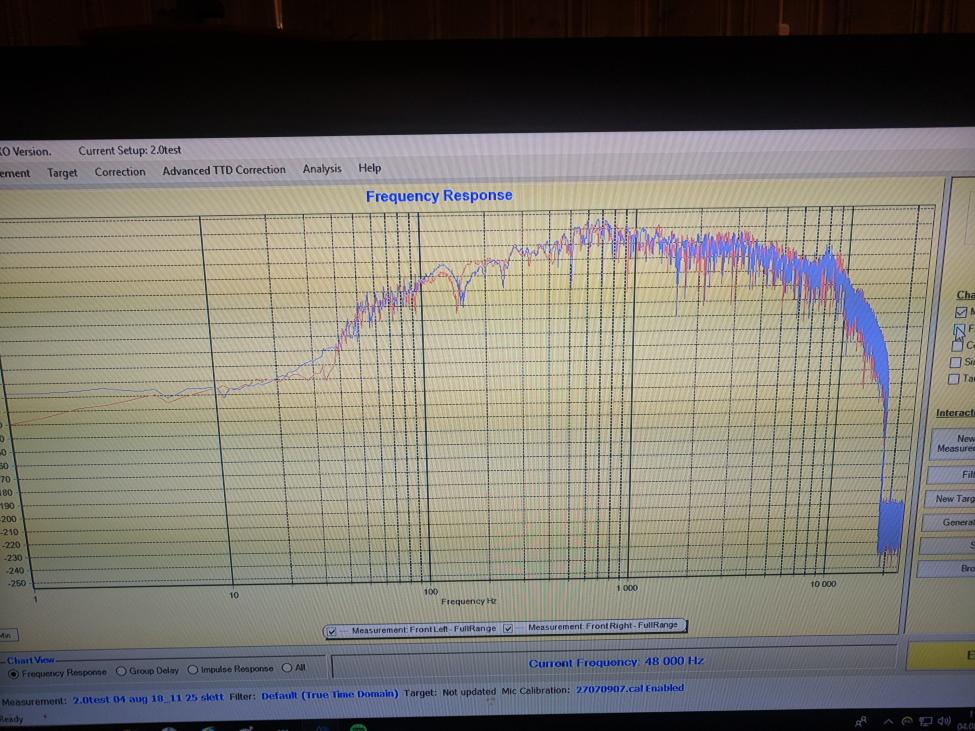Select Group Delay chart view
The image size is (975, 731).
tap(121, 671)
